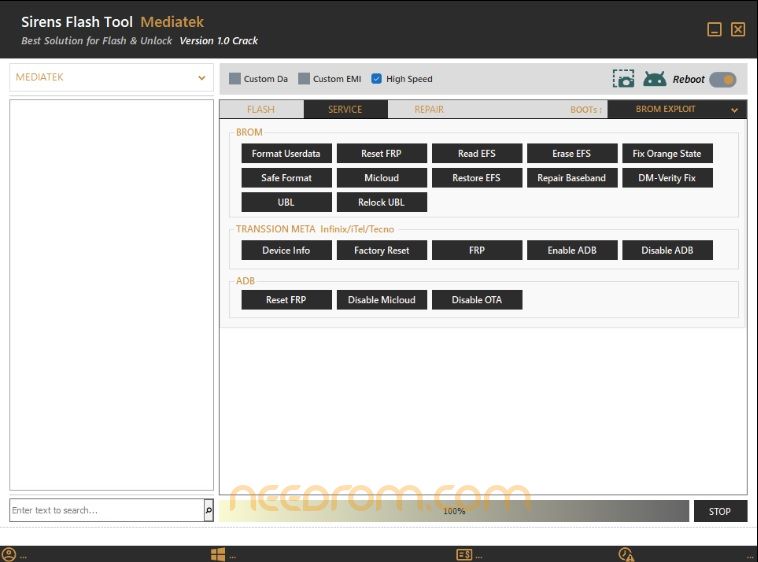Click the Windows logo icon in status bar
The height and width of the screenshot is (562, 758).
coord(217,554)
